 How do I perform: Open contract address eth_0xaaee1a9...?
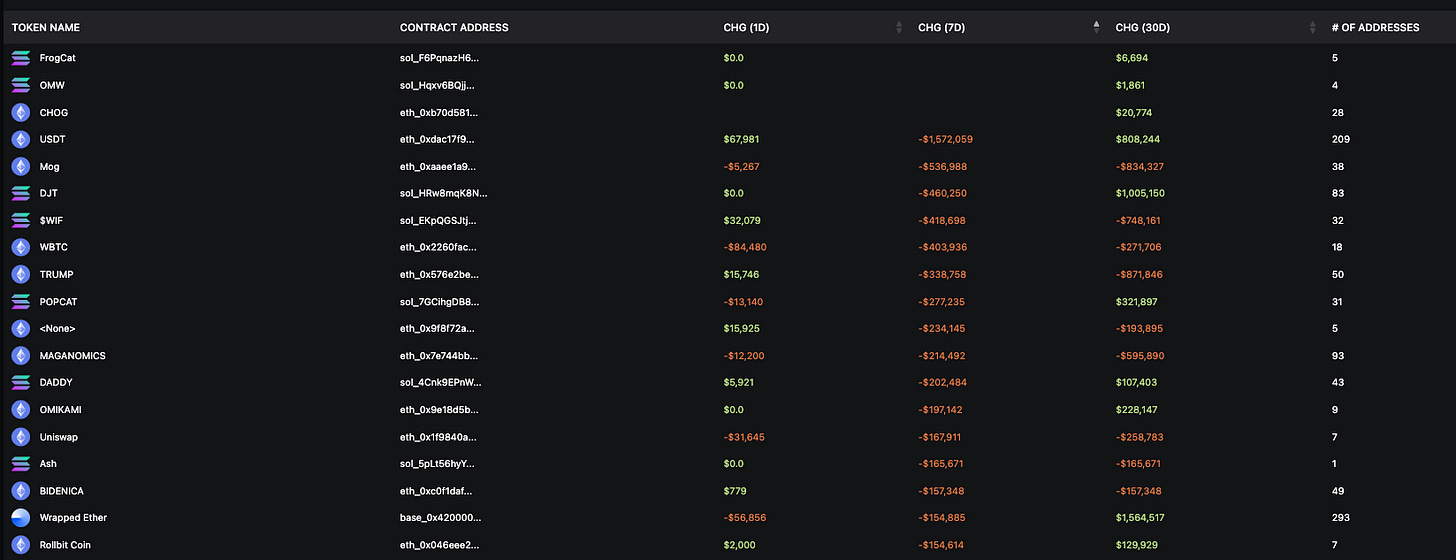(438, 166)
